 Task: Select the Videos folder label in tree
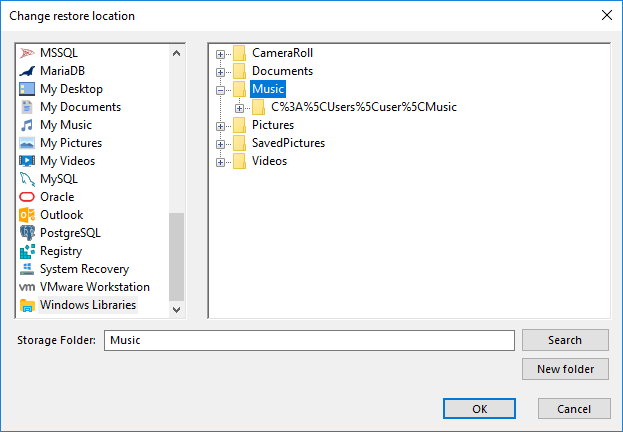tap(269, 161)
